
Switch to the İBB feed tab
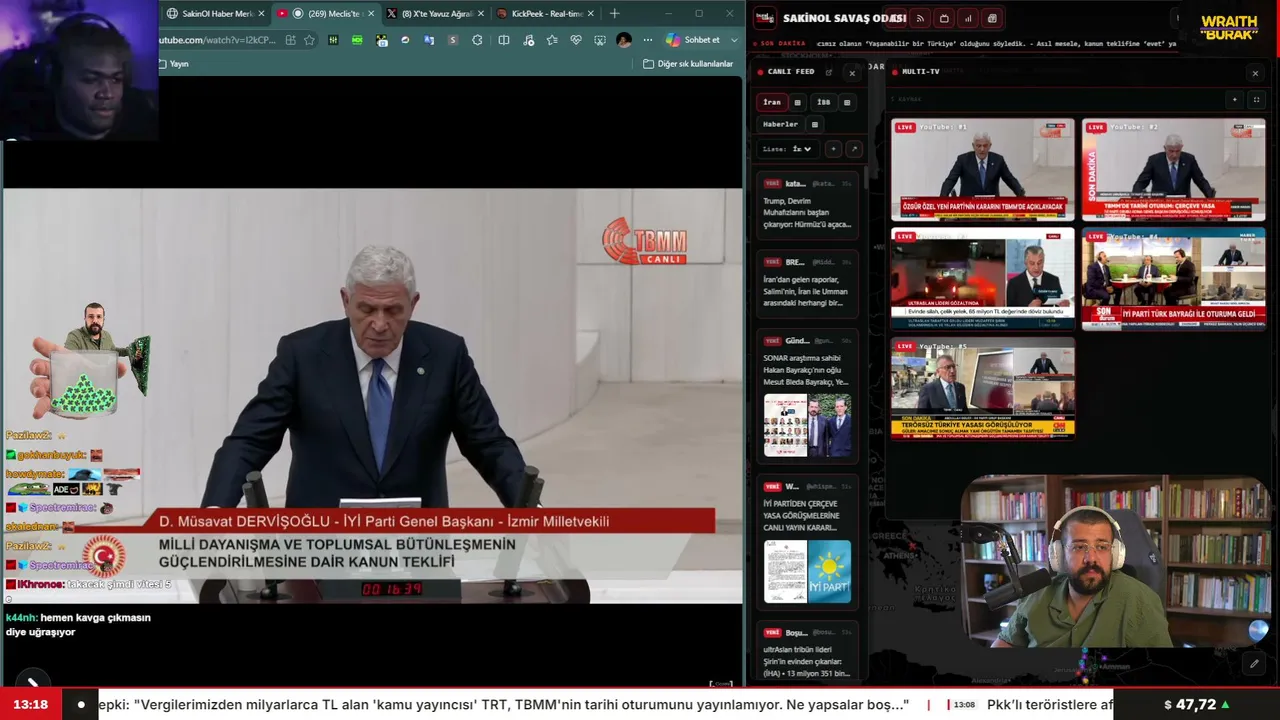(823, 102)
